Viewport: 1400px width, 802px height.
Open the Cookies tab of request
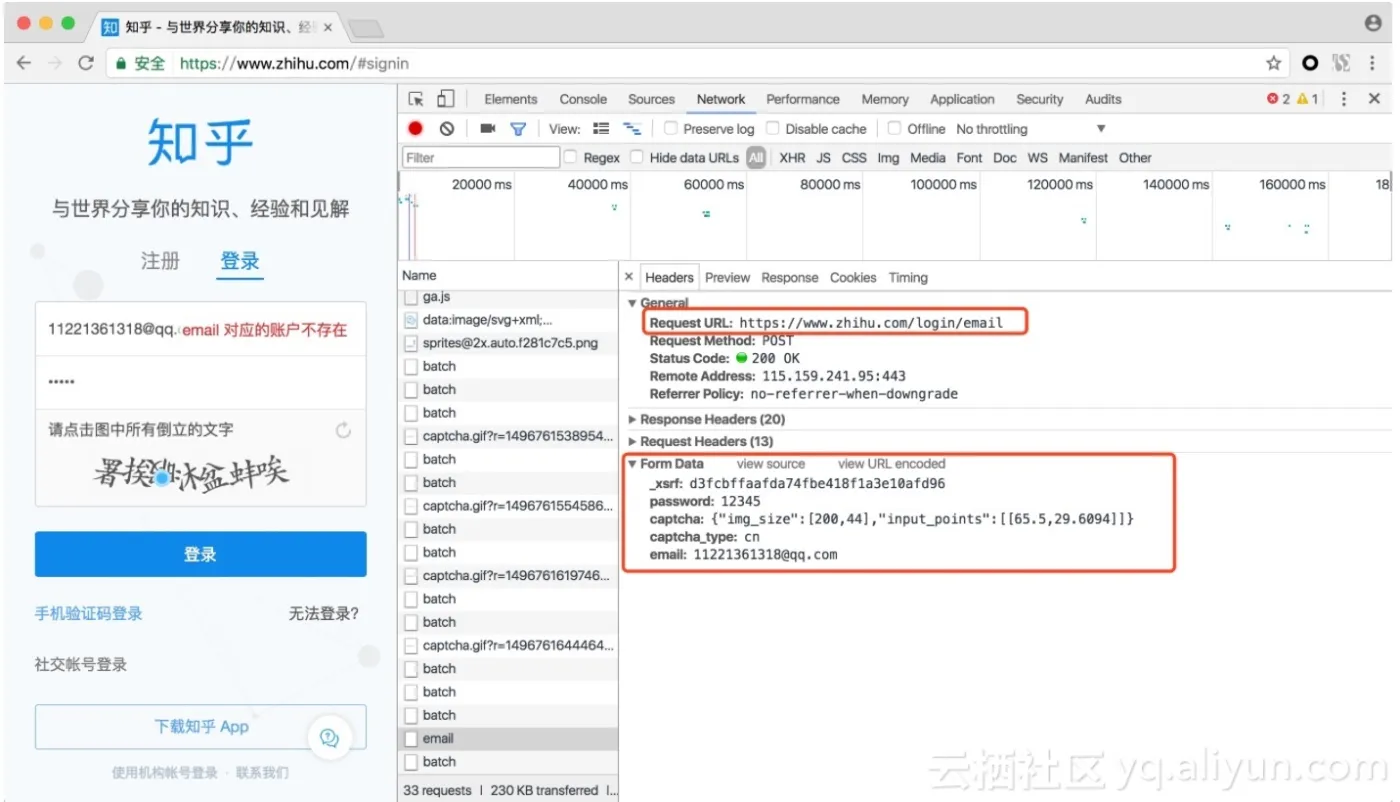pos(853,277)
